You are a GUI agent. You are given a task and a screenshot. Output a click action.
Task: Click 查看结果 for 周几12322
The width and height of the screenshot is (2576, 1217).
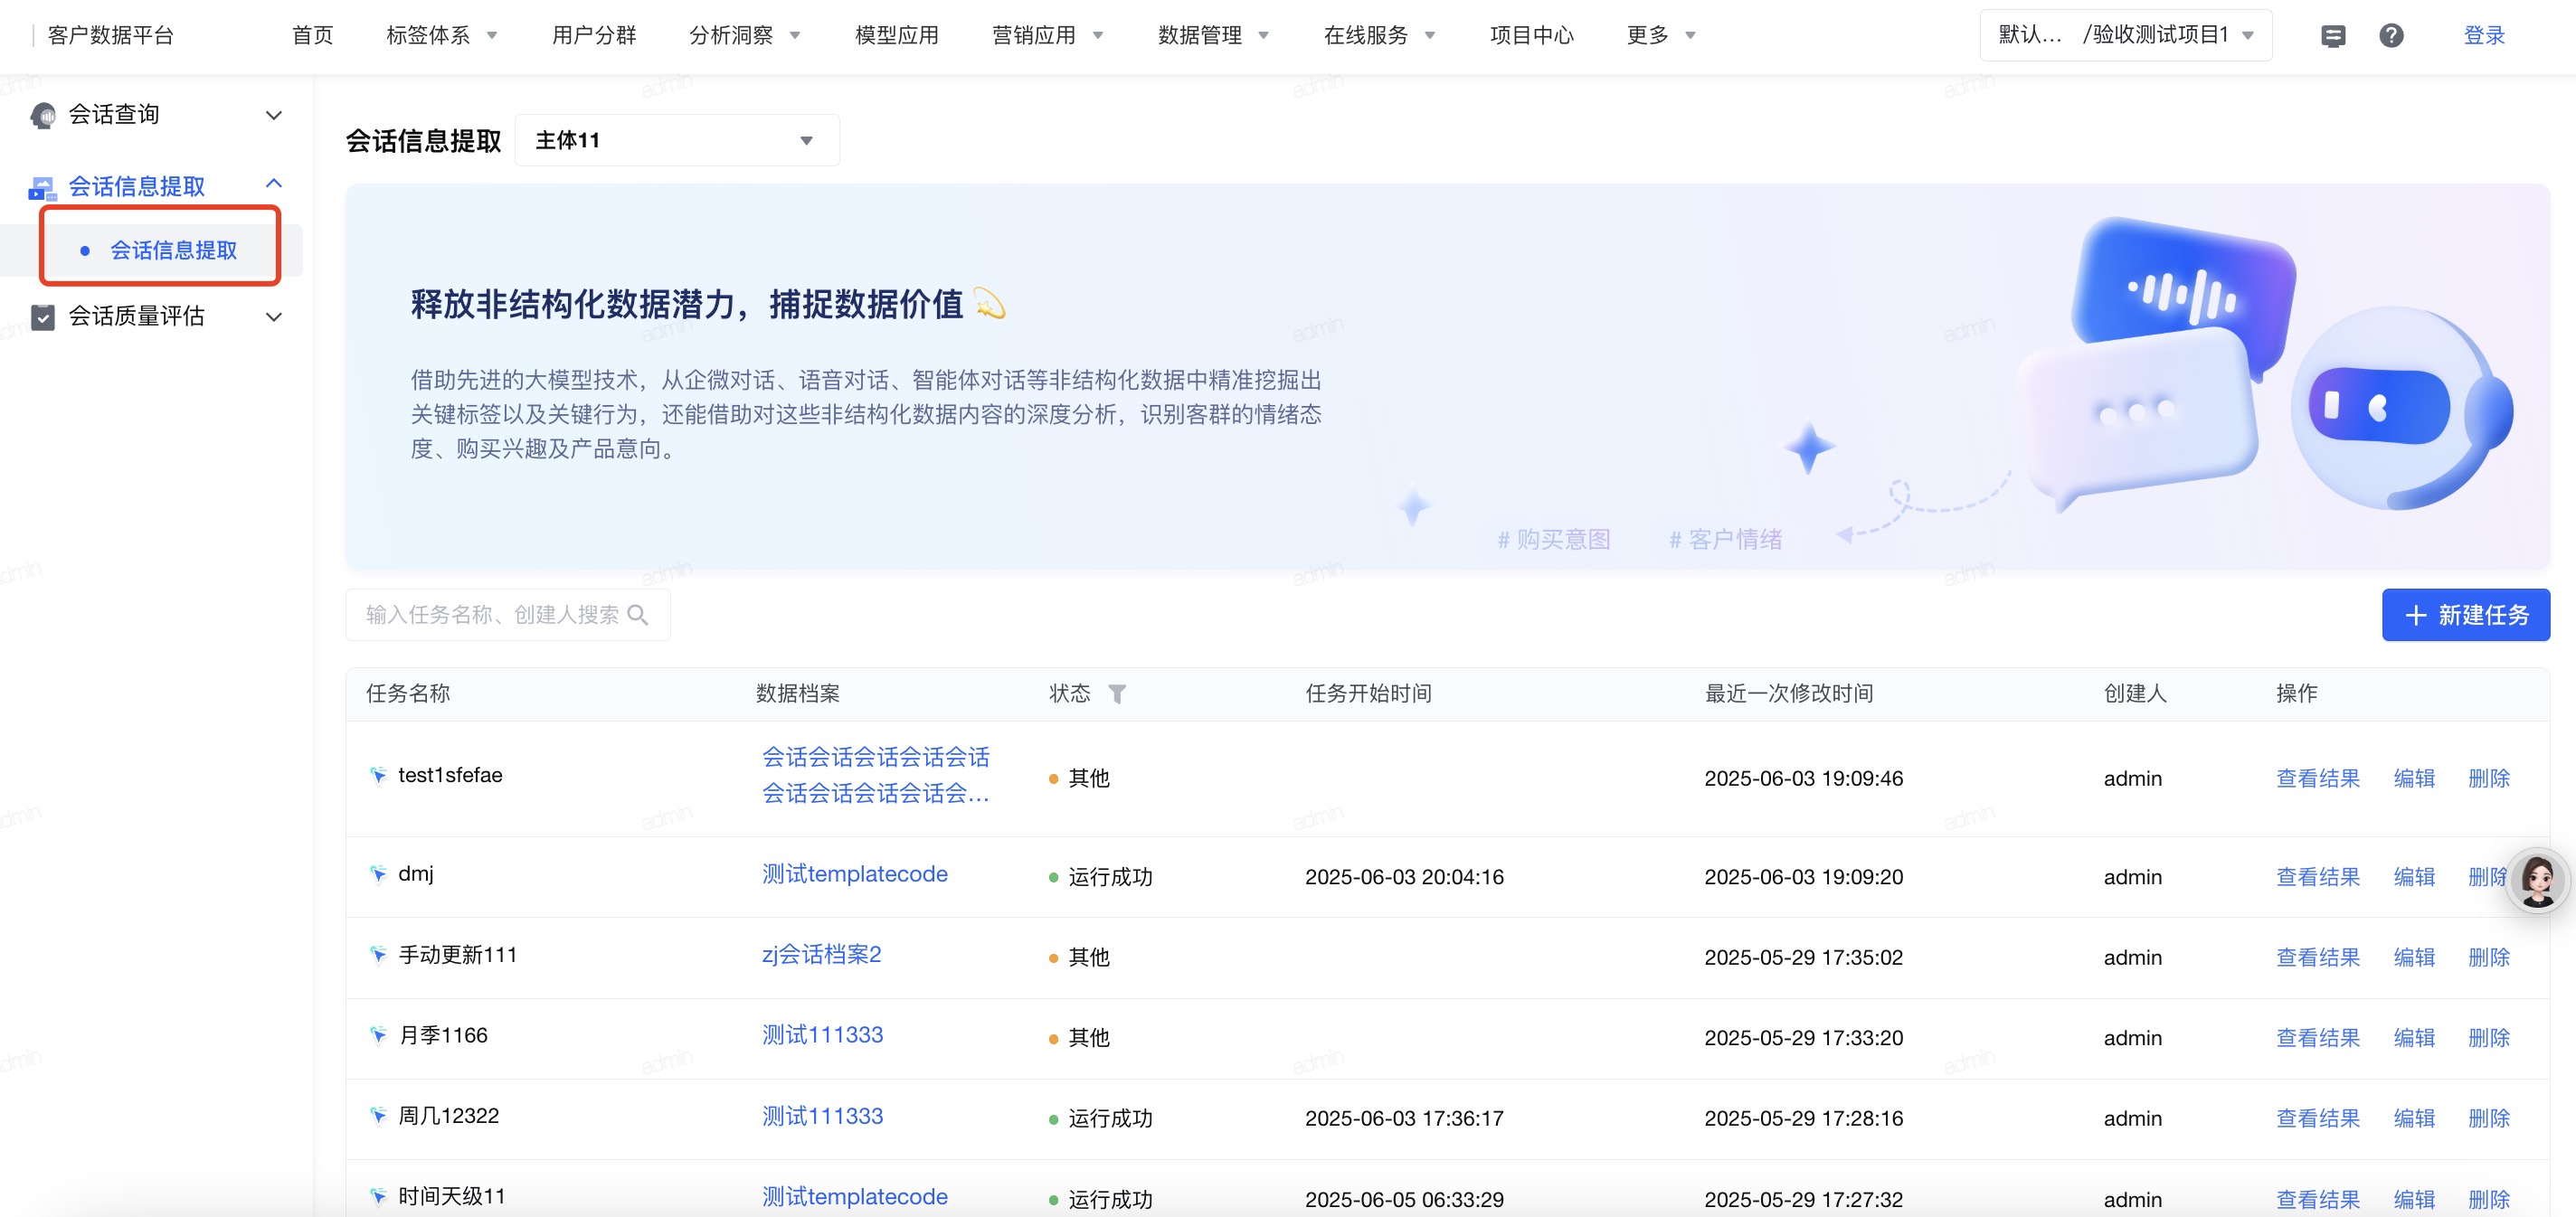tap(2317, 1119)
